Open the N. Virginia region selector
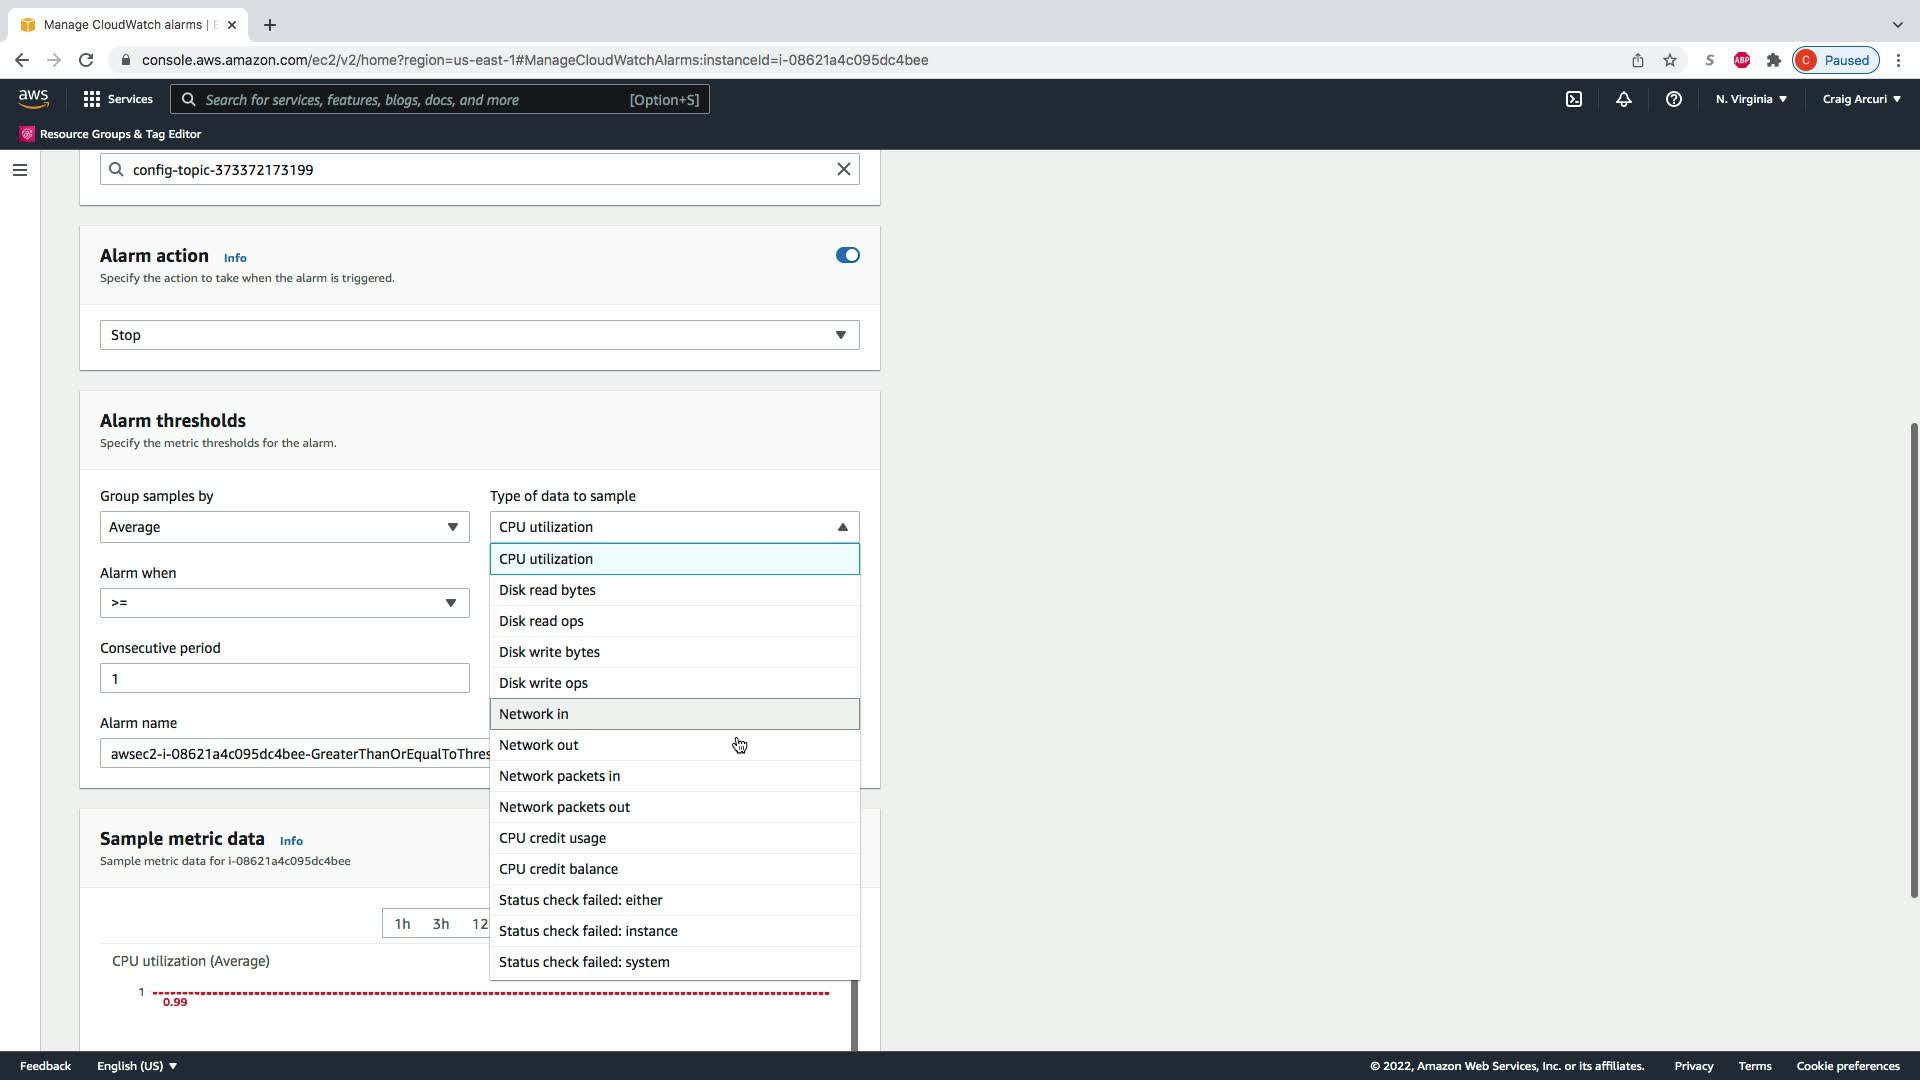Image resolution: width=1920 pixels, height=1080 pixels. click(1751, 99)
